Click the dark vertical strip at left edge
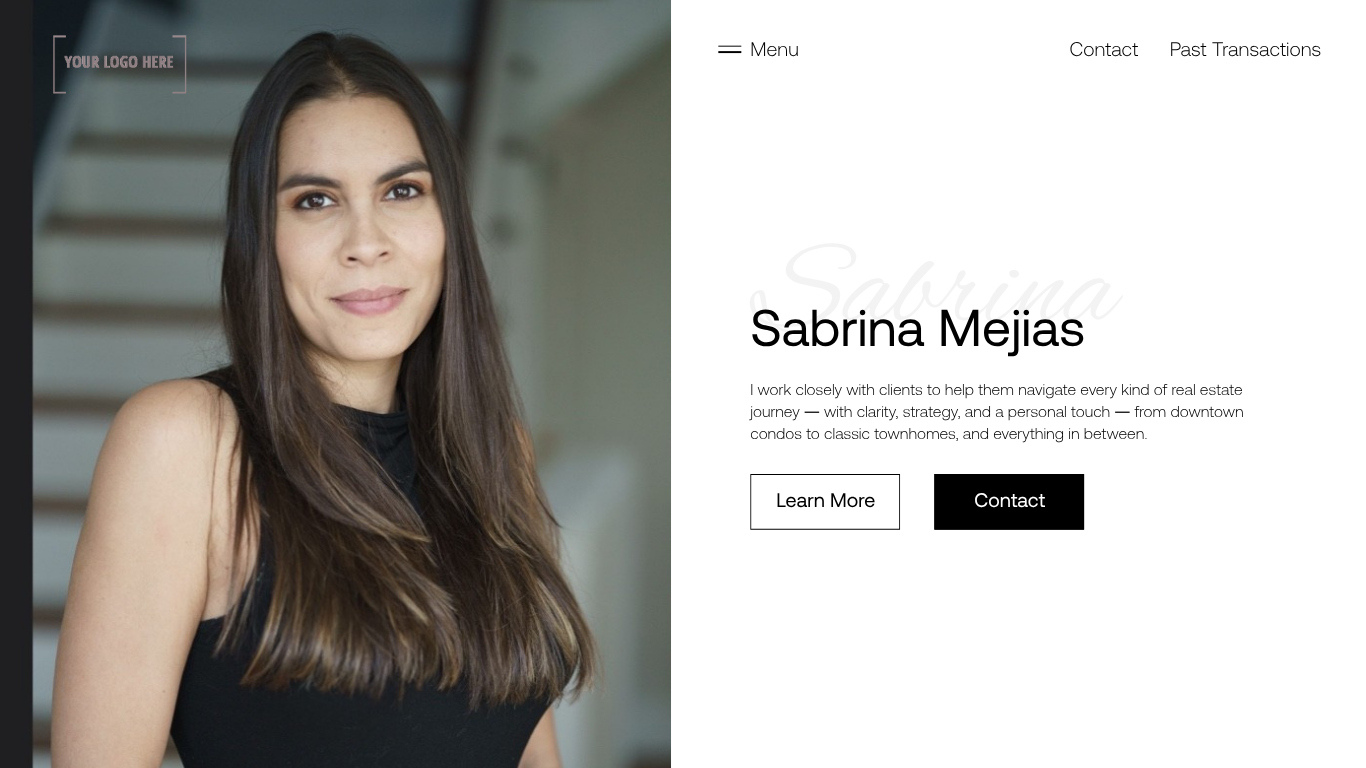Viewport: 1366px width, 768px height. pyautogui.click(x=16, y=384)
